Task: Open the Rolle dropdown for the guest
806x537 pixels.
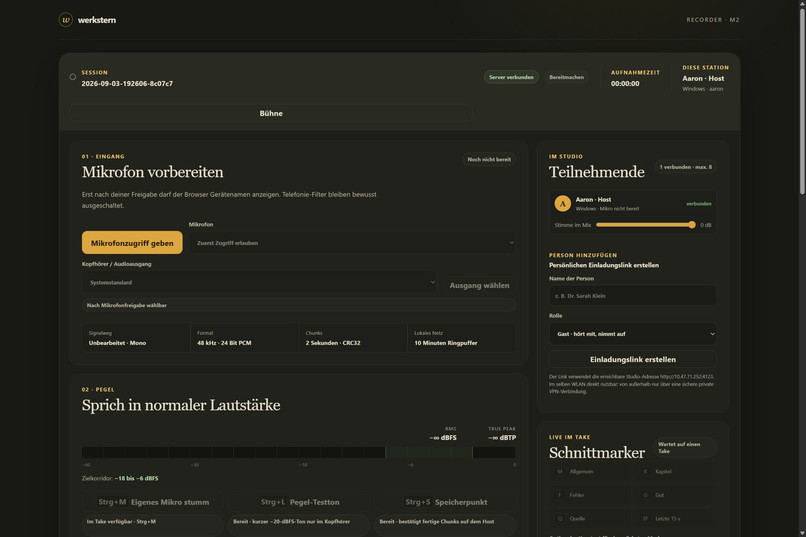Action: (x=633, y=334)
